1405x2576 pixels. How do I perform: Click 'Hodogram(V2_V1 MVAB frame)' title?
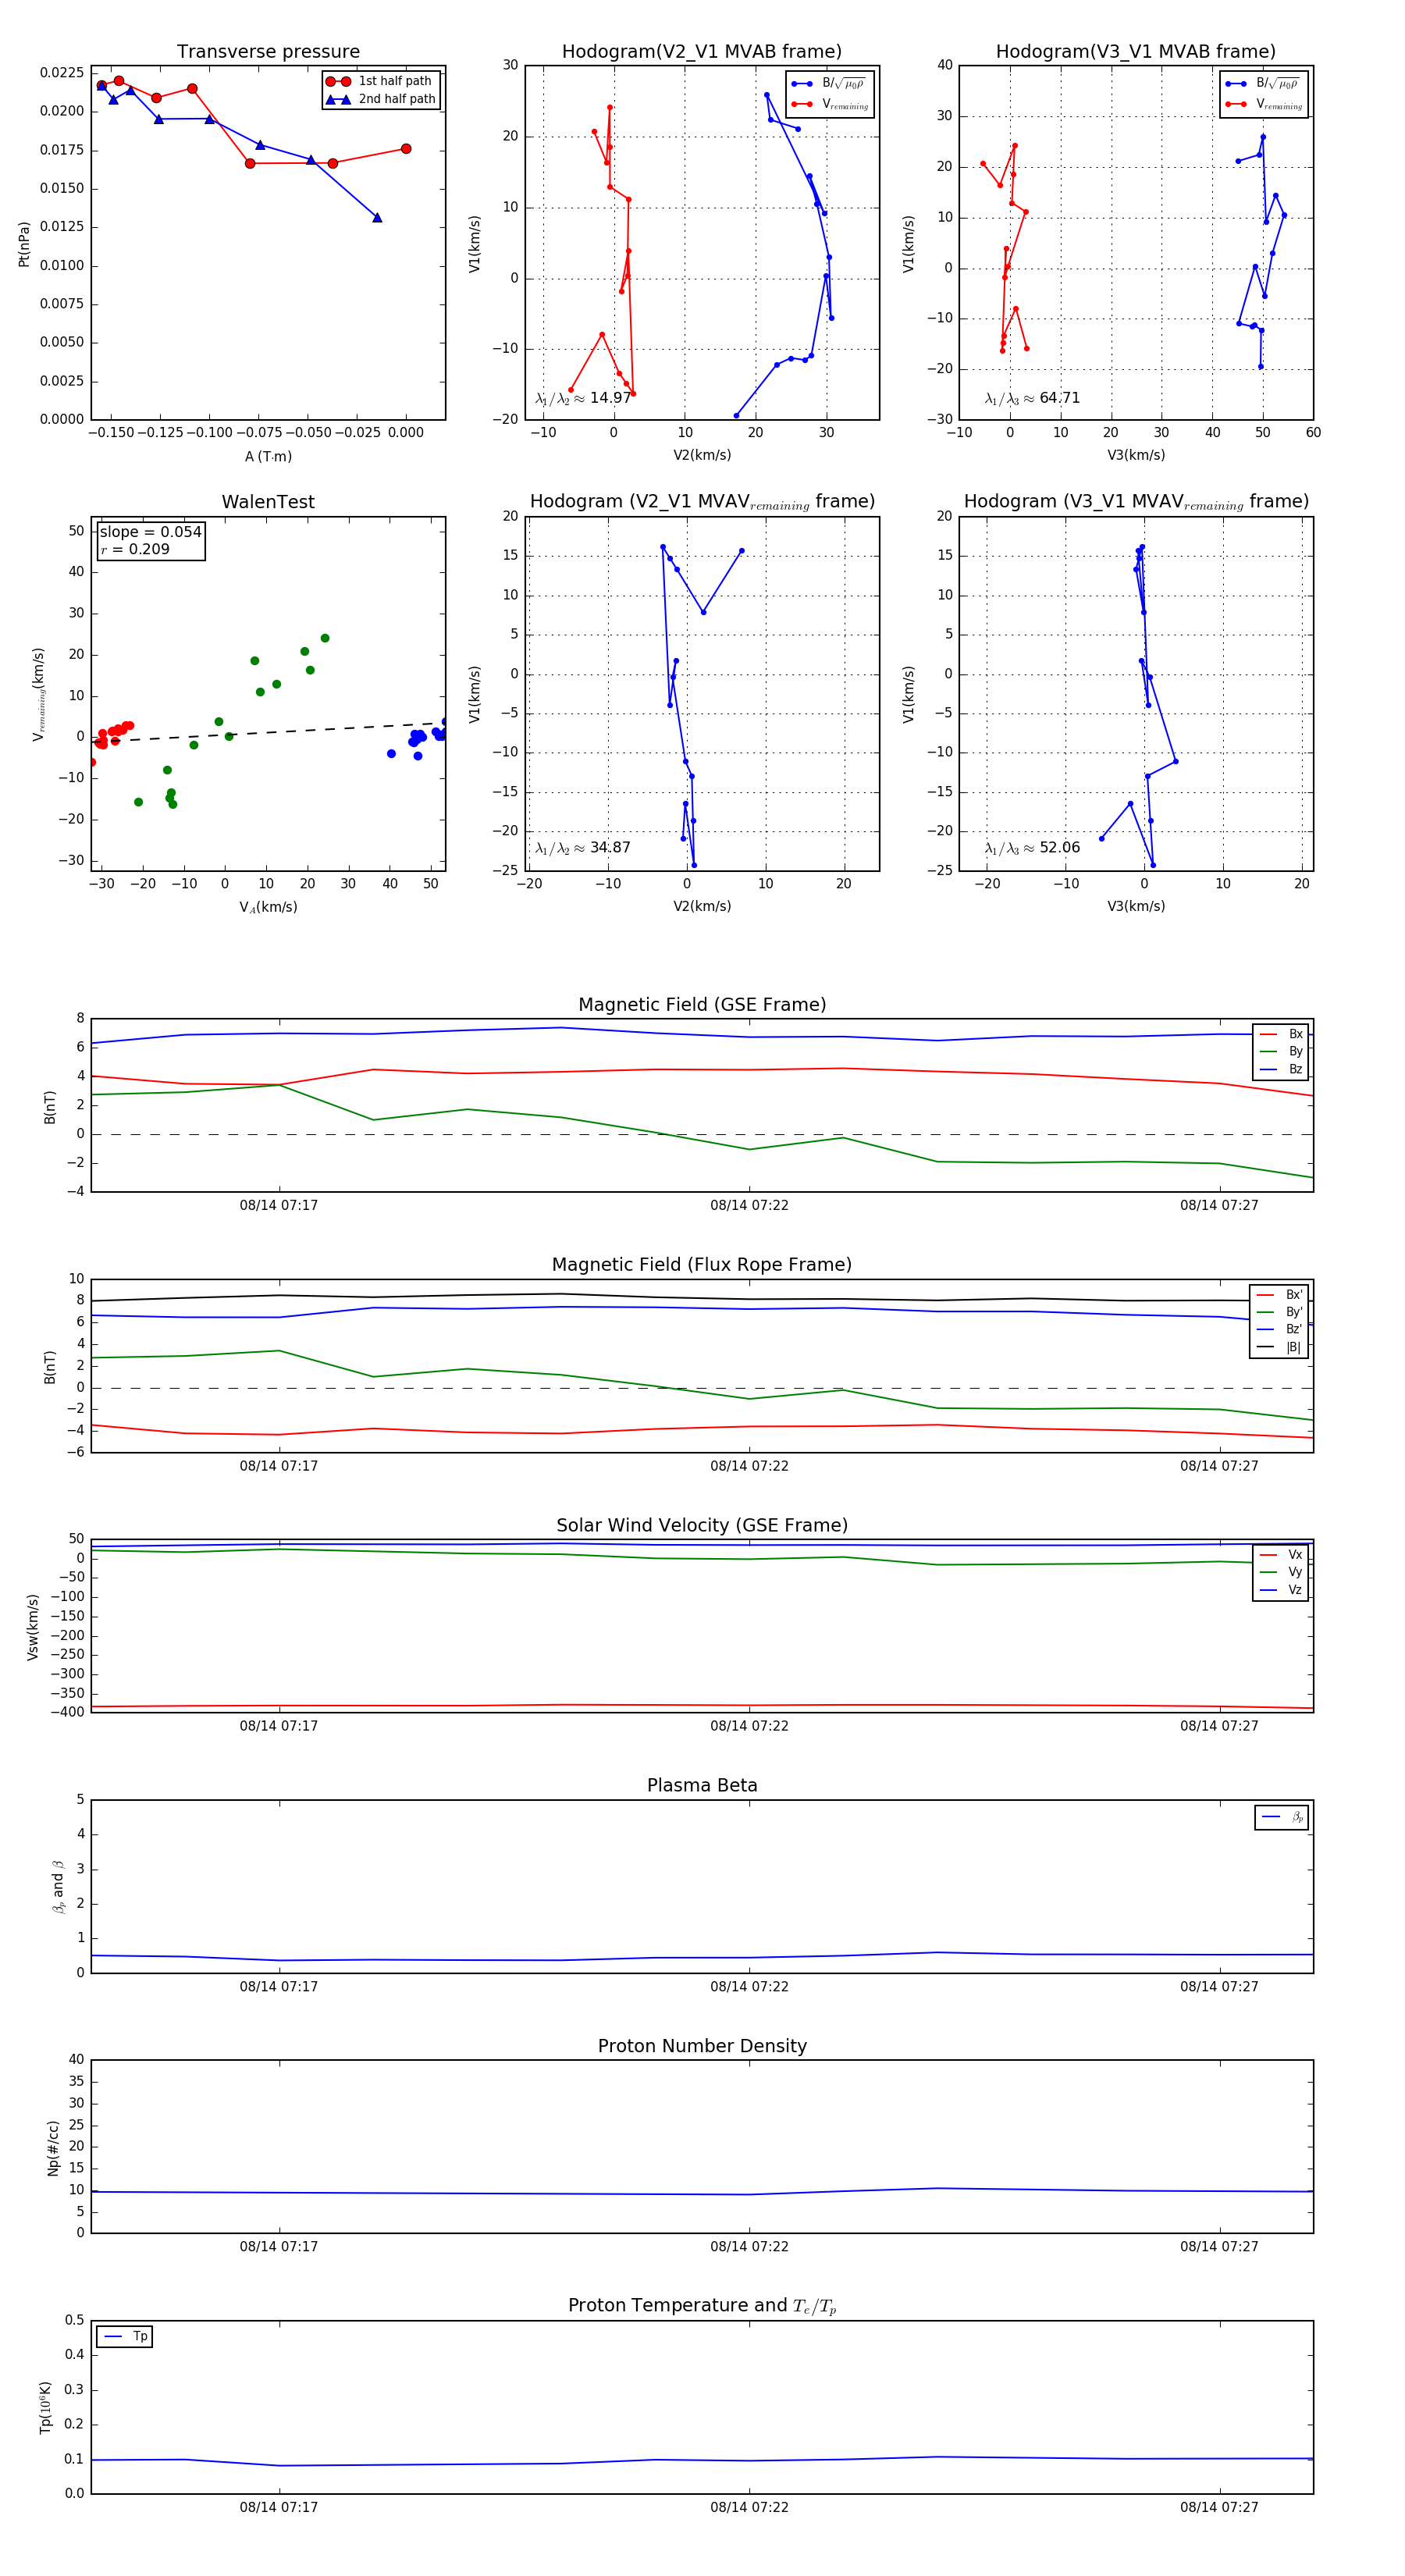click(702, 52)
